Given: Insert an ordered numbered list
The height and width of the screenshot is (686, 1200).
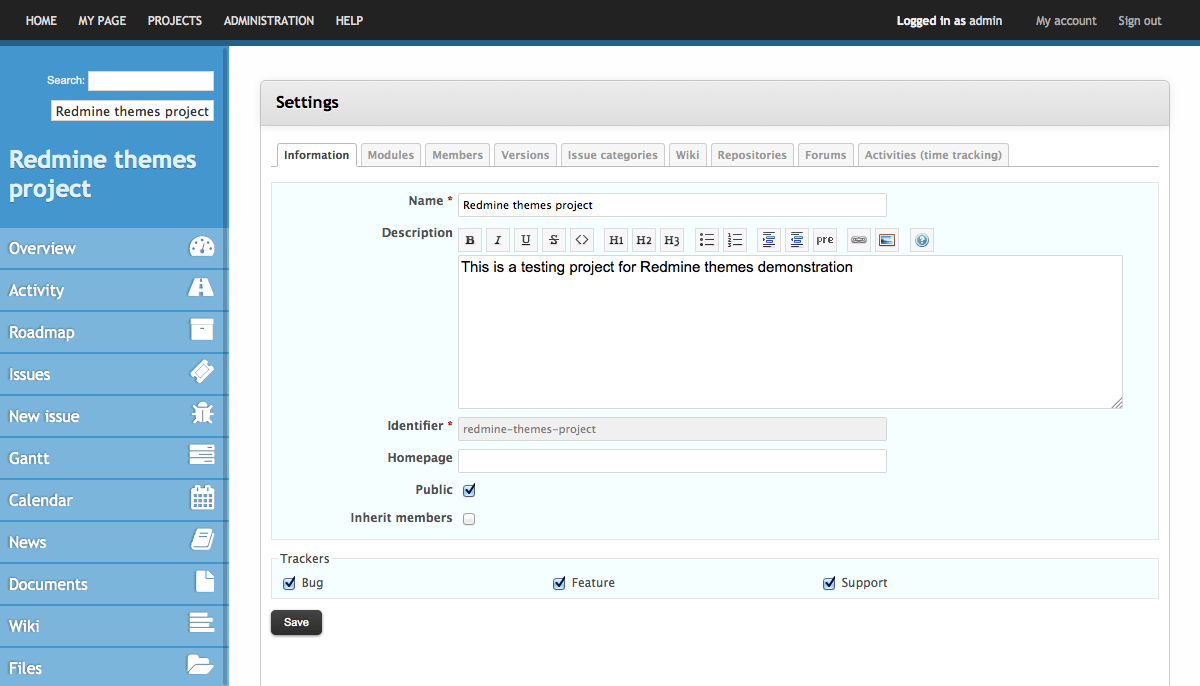Looking at the screenshot, I should coord(735,240).
